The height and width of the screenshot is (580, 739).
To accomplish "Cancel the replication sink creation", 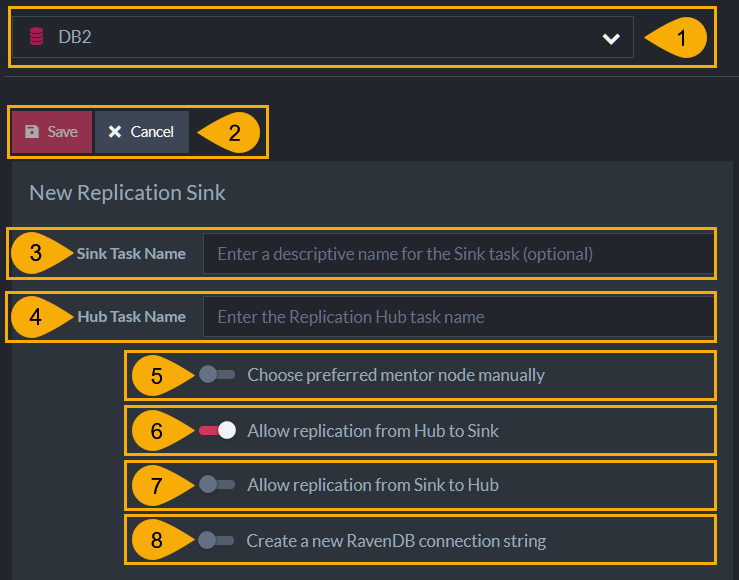I will pos(142,132).
